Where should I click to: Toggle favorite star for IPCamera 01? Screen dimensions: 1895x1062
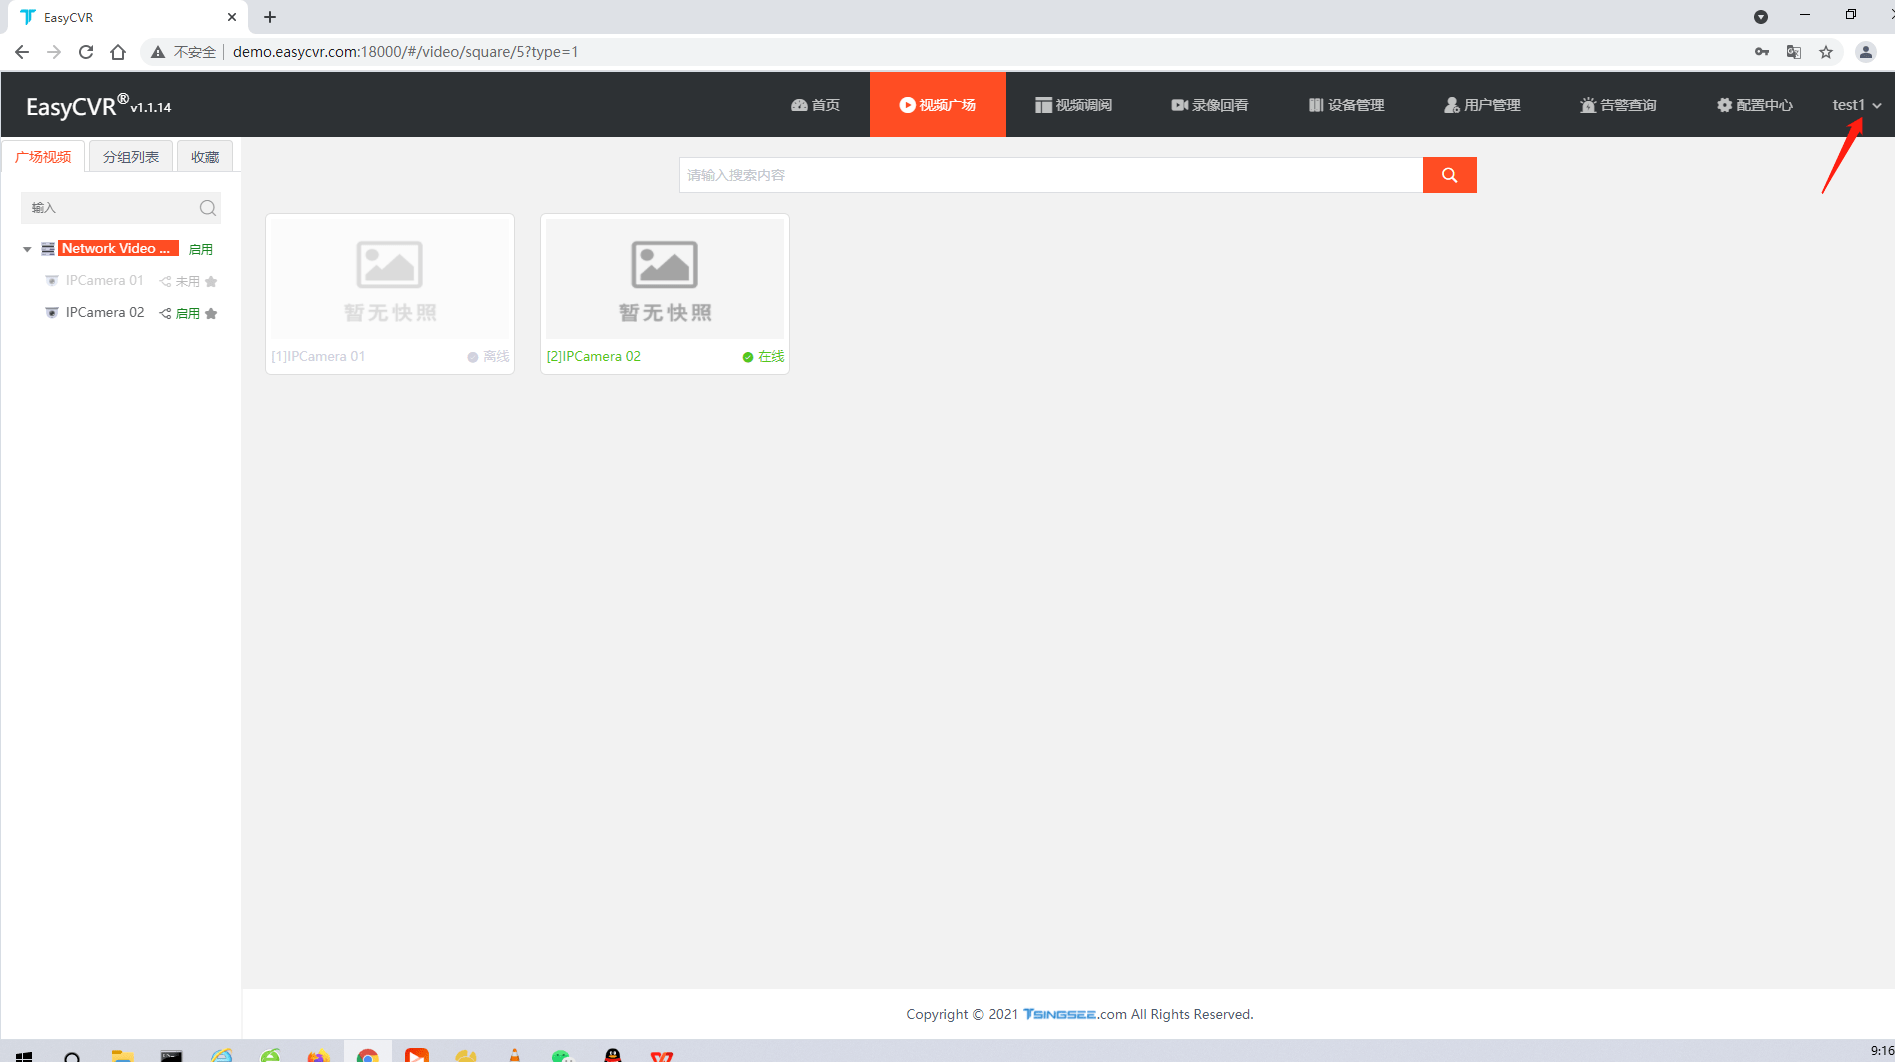click(211, 281)
